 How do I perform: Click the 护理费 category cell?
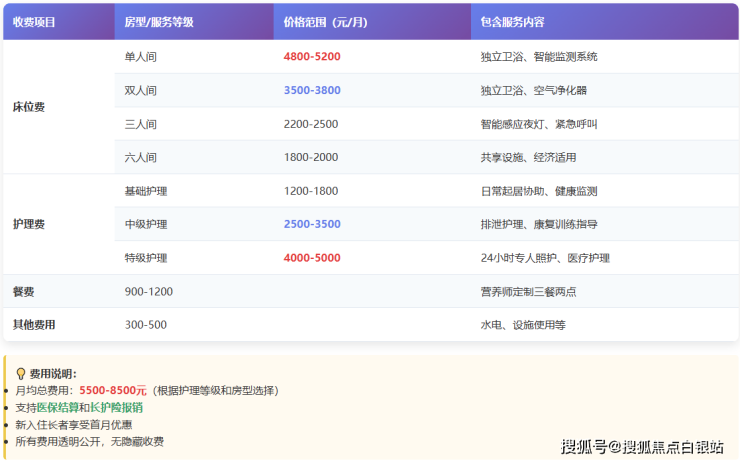click(28, 224)
